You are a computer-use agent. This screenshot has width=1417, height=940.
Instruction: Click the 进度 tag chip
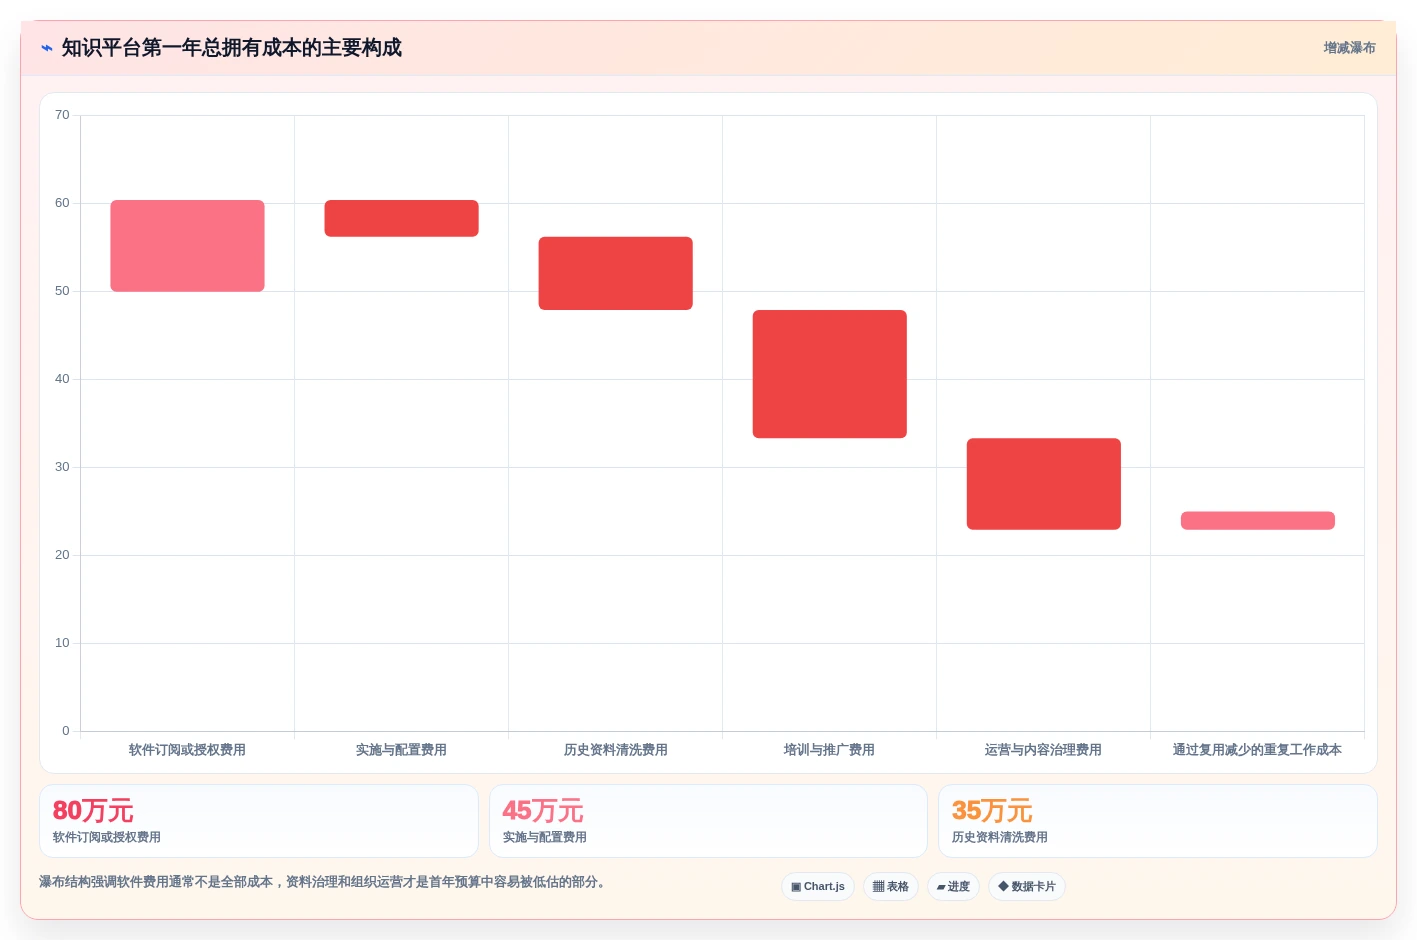point(953,887)
